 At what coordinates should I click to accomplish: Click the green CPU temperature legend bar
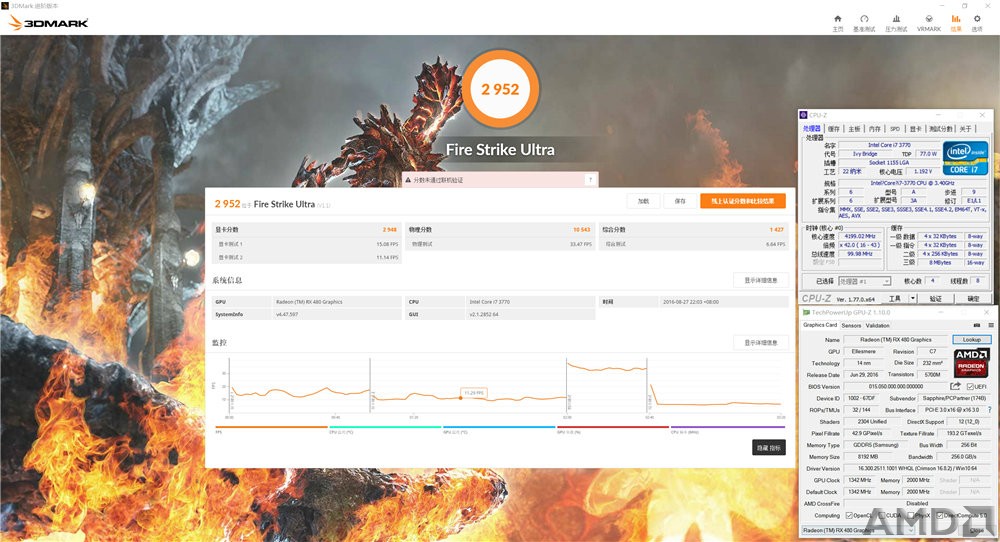[385, 427]
